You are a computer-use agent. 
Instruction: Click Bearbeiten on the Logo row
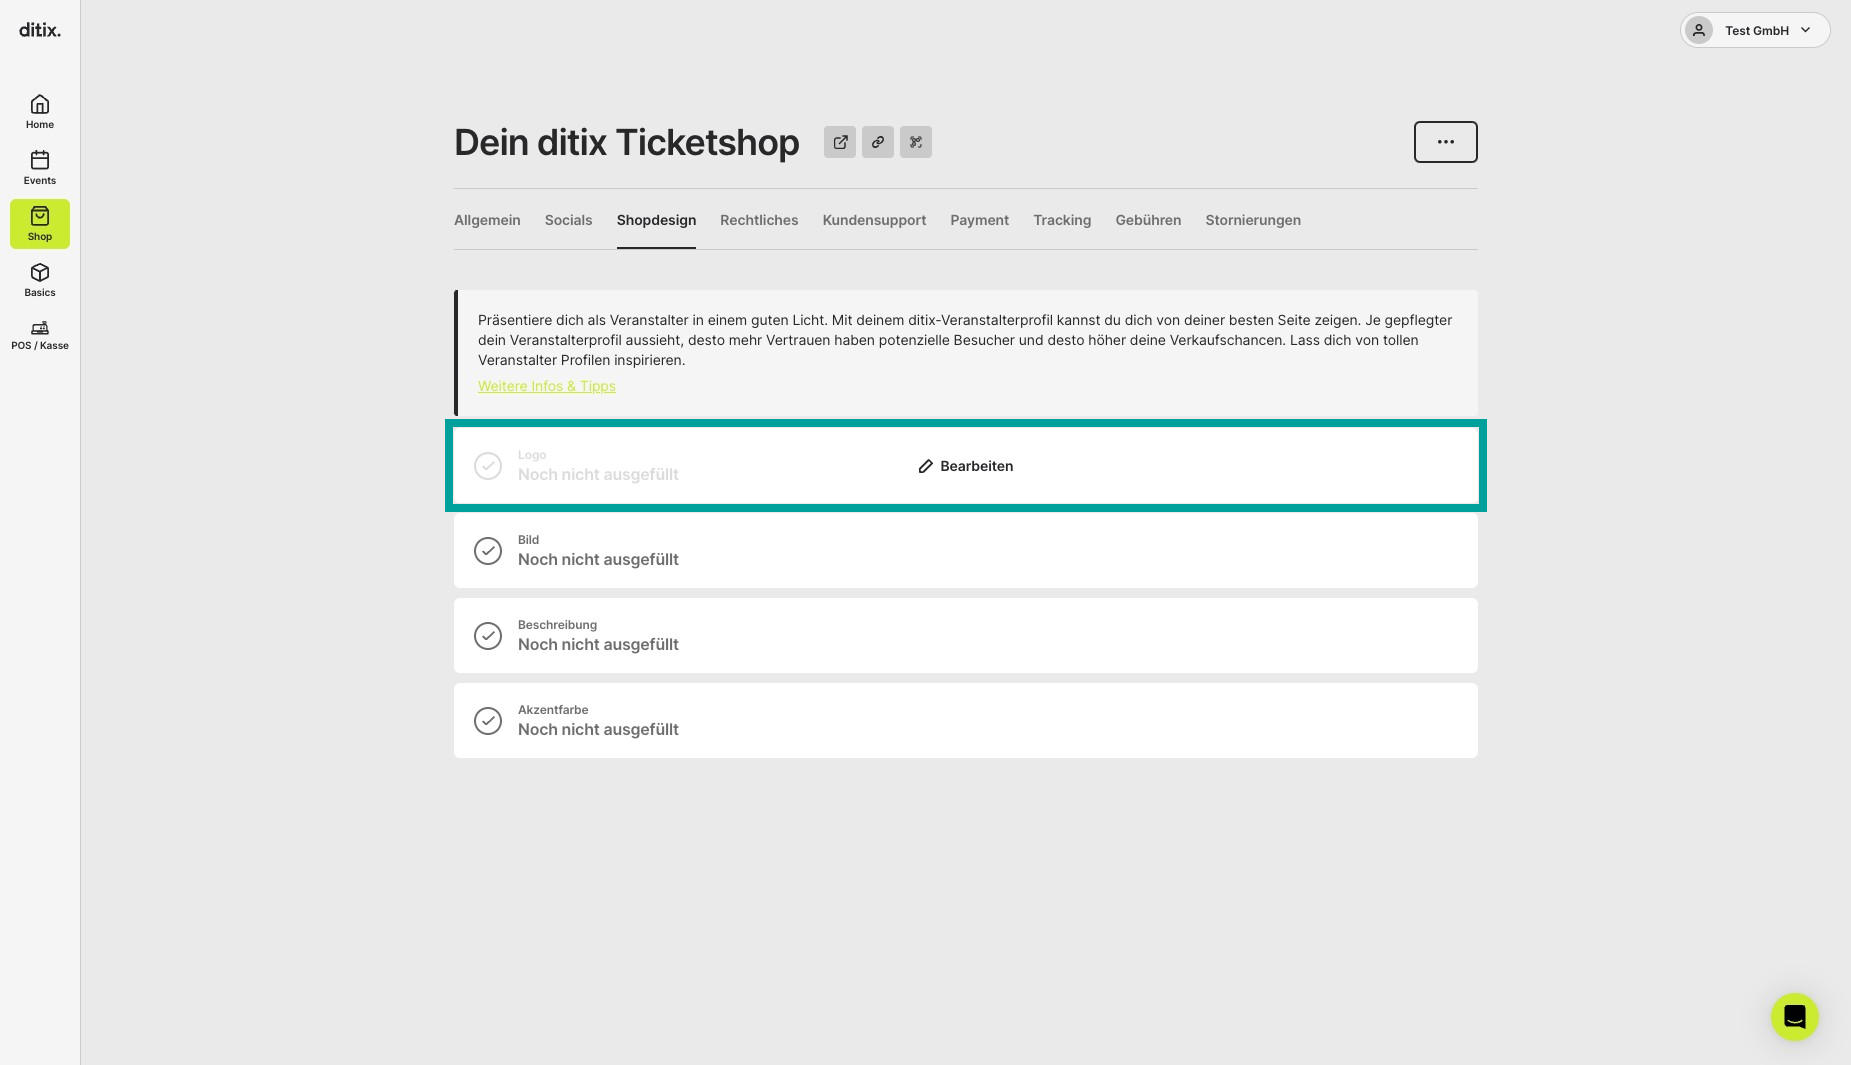click(x=965, y=466)
